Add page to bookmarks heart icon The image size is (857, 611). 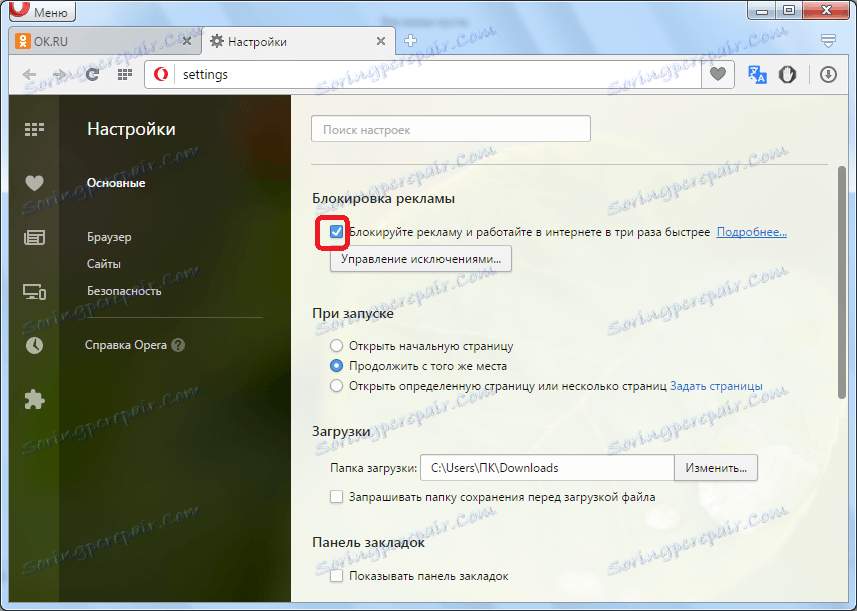click(x=718, y=74)
